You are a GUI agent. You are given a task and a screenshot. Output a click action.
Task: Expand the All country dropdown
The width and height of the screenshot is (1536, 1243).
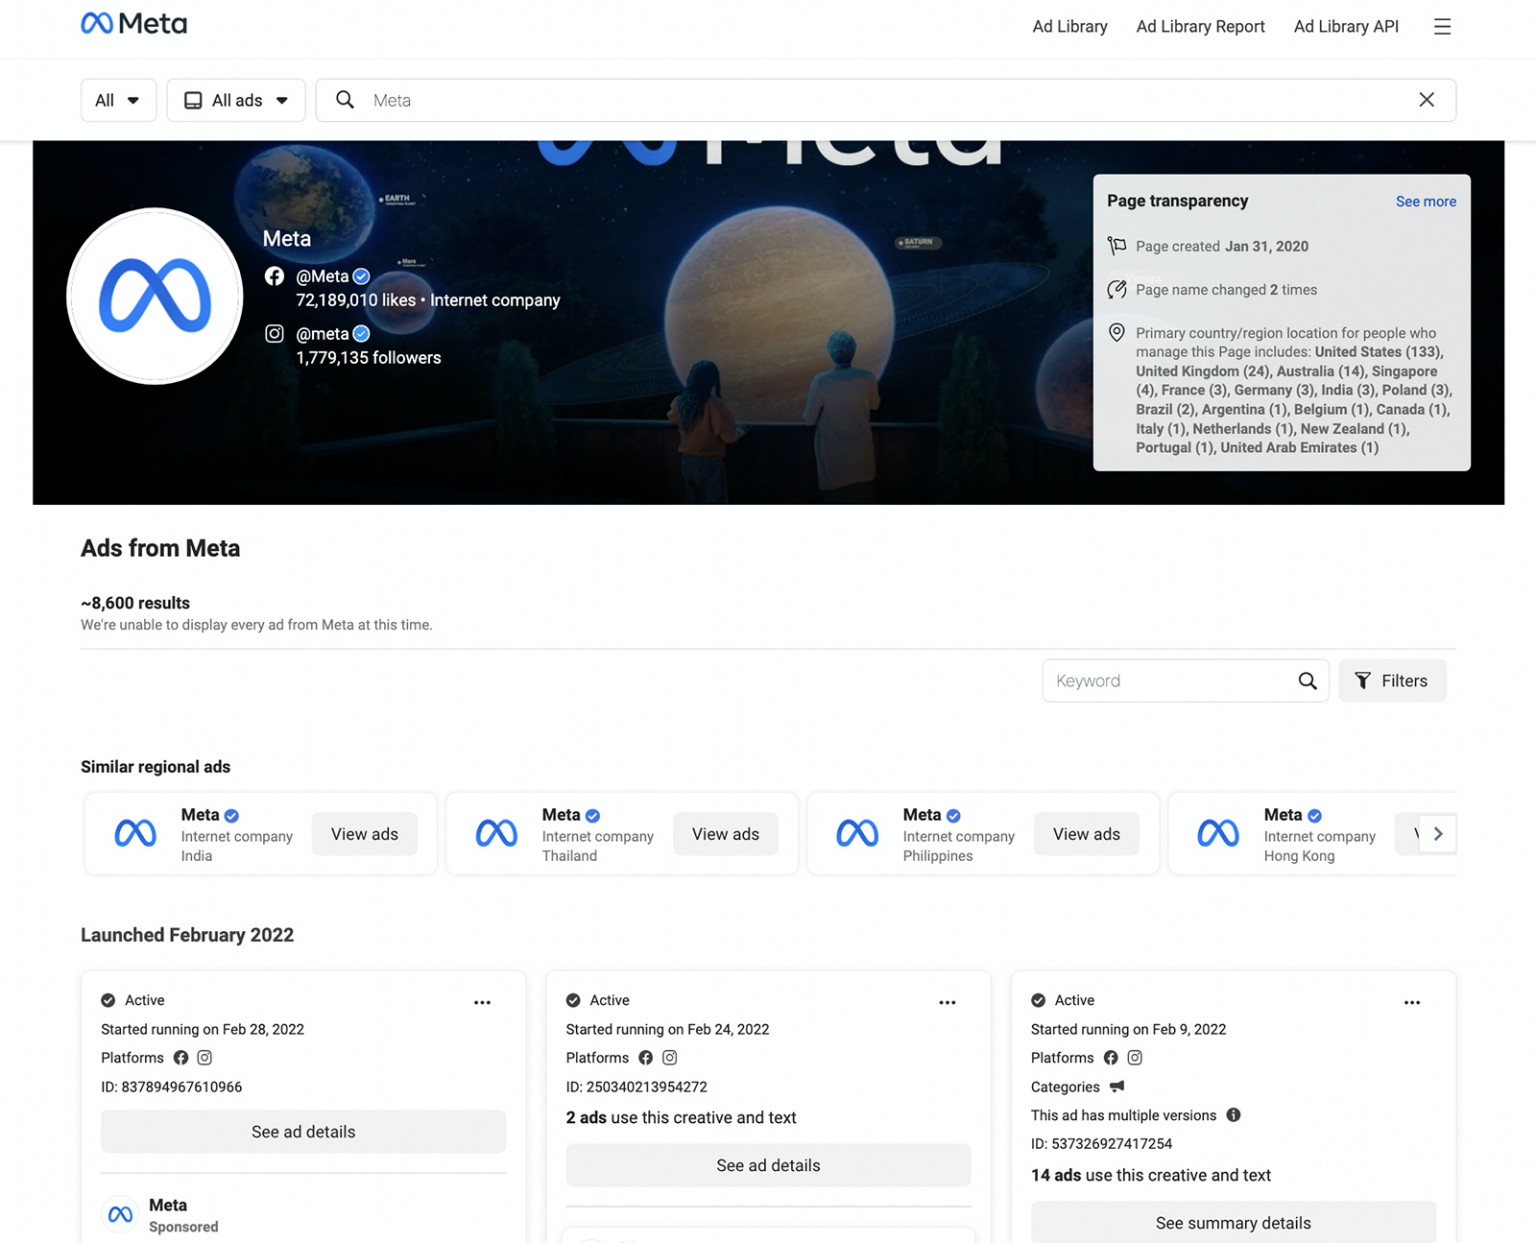(x=118, y=100)
